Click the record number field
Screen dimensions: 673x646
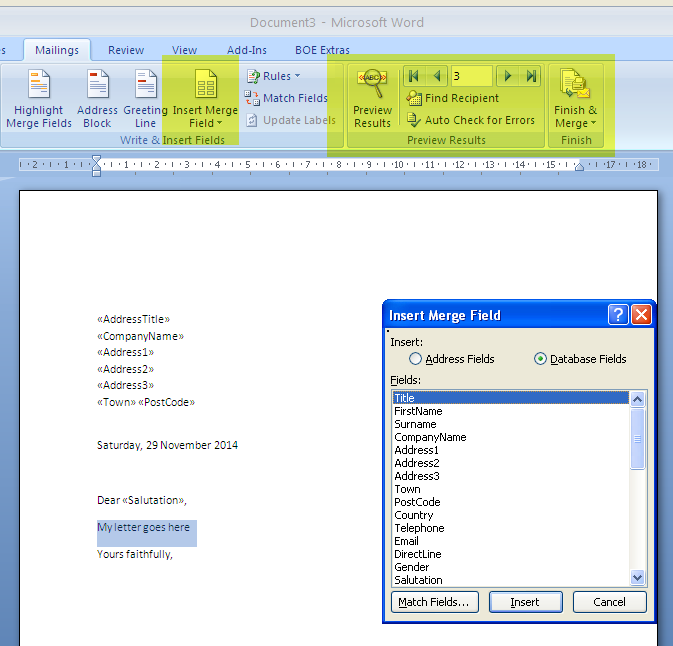coord(472,76)
